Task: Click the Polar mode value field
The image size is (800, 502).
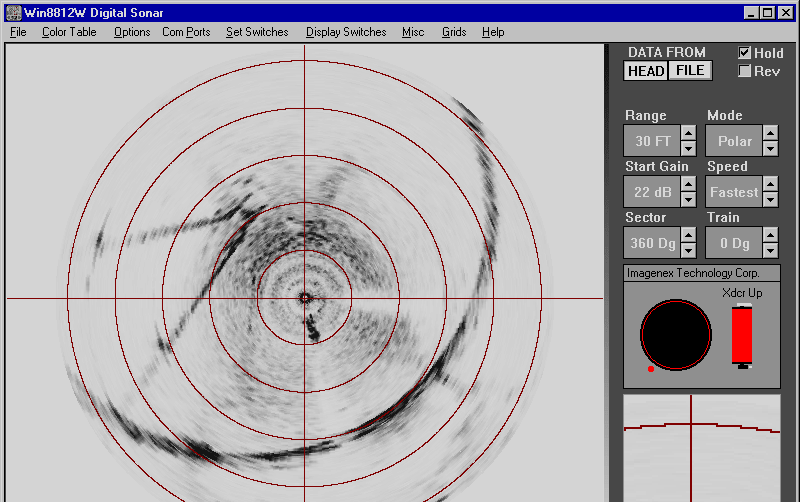Action: 735,141
